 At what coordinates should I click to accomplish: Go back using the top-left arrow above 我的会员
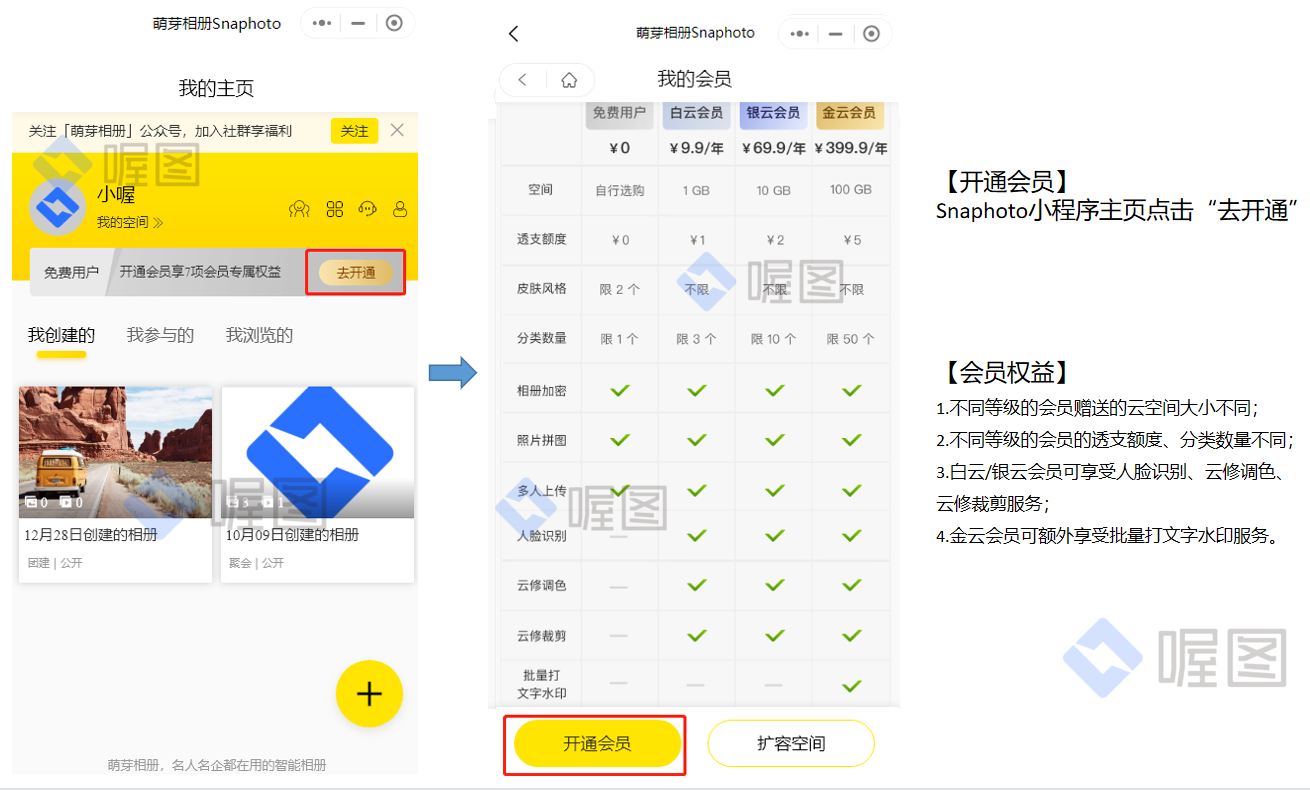pyautogui.click(x=514, y=33)
